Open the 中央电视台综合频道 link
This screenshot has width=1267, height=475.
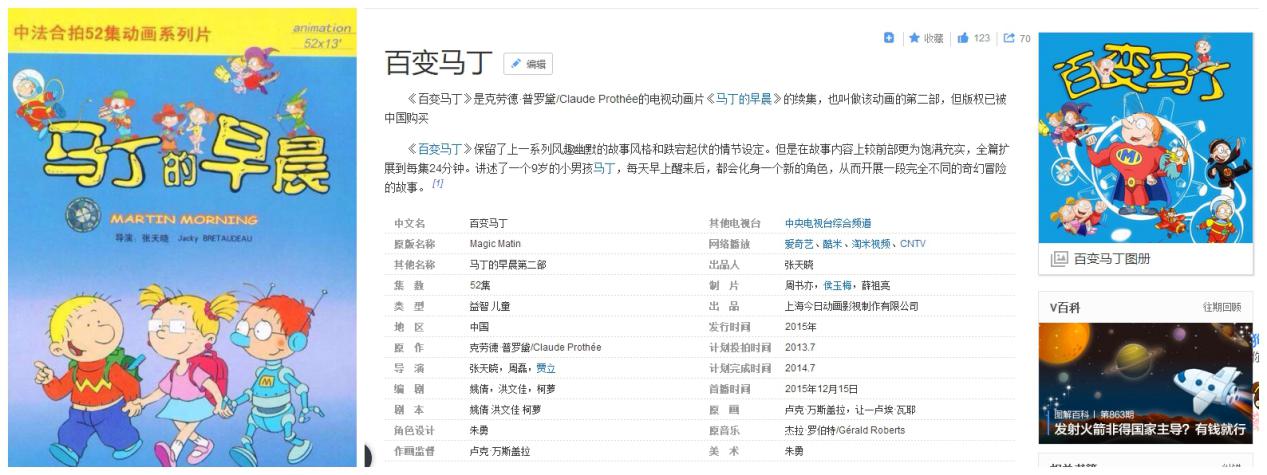(x=827, y=223)
